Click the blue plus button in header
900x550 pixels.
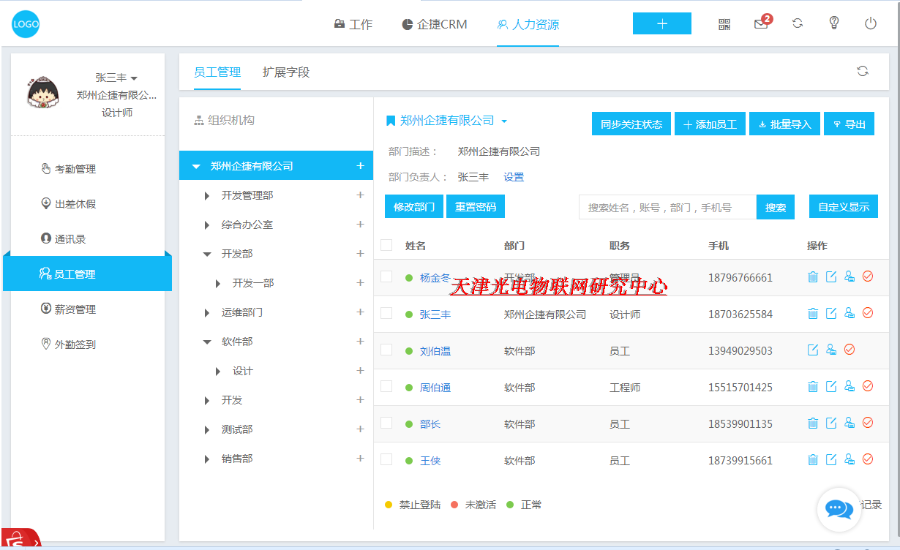[662, 24]
